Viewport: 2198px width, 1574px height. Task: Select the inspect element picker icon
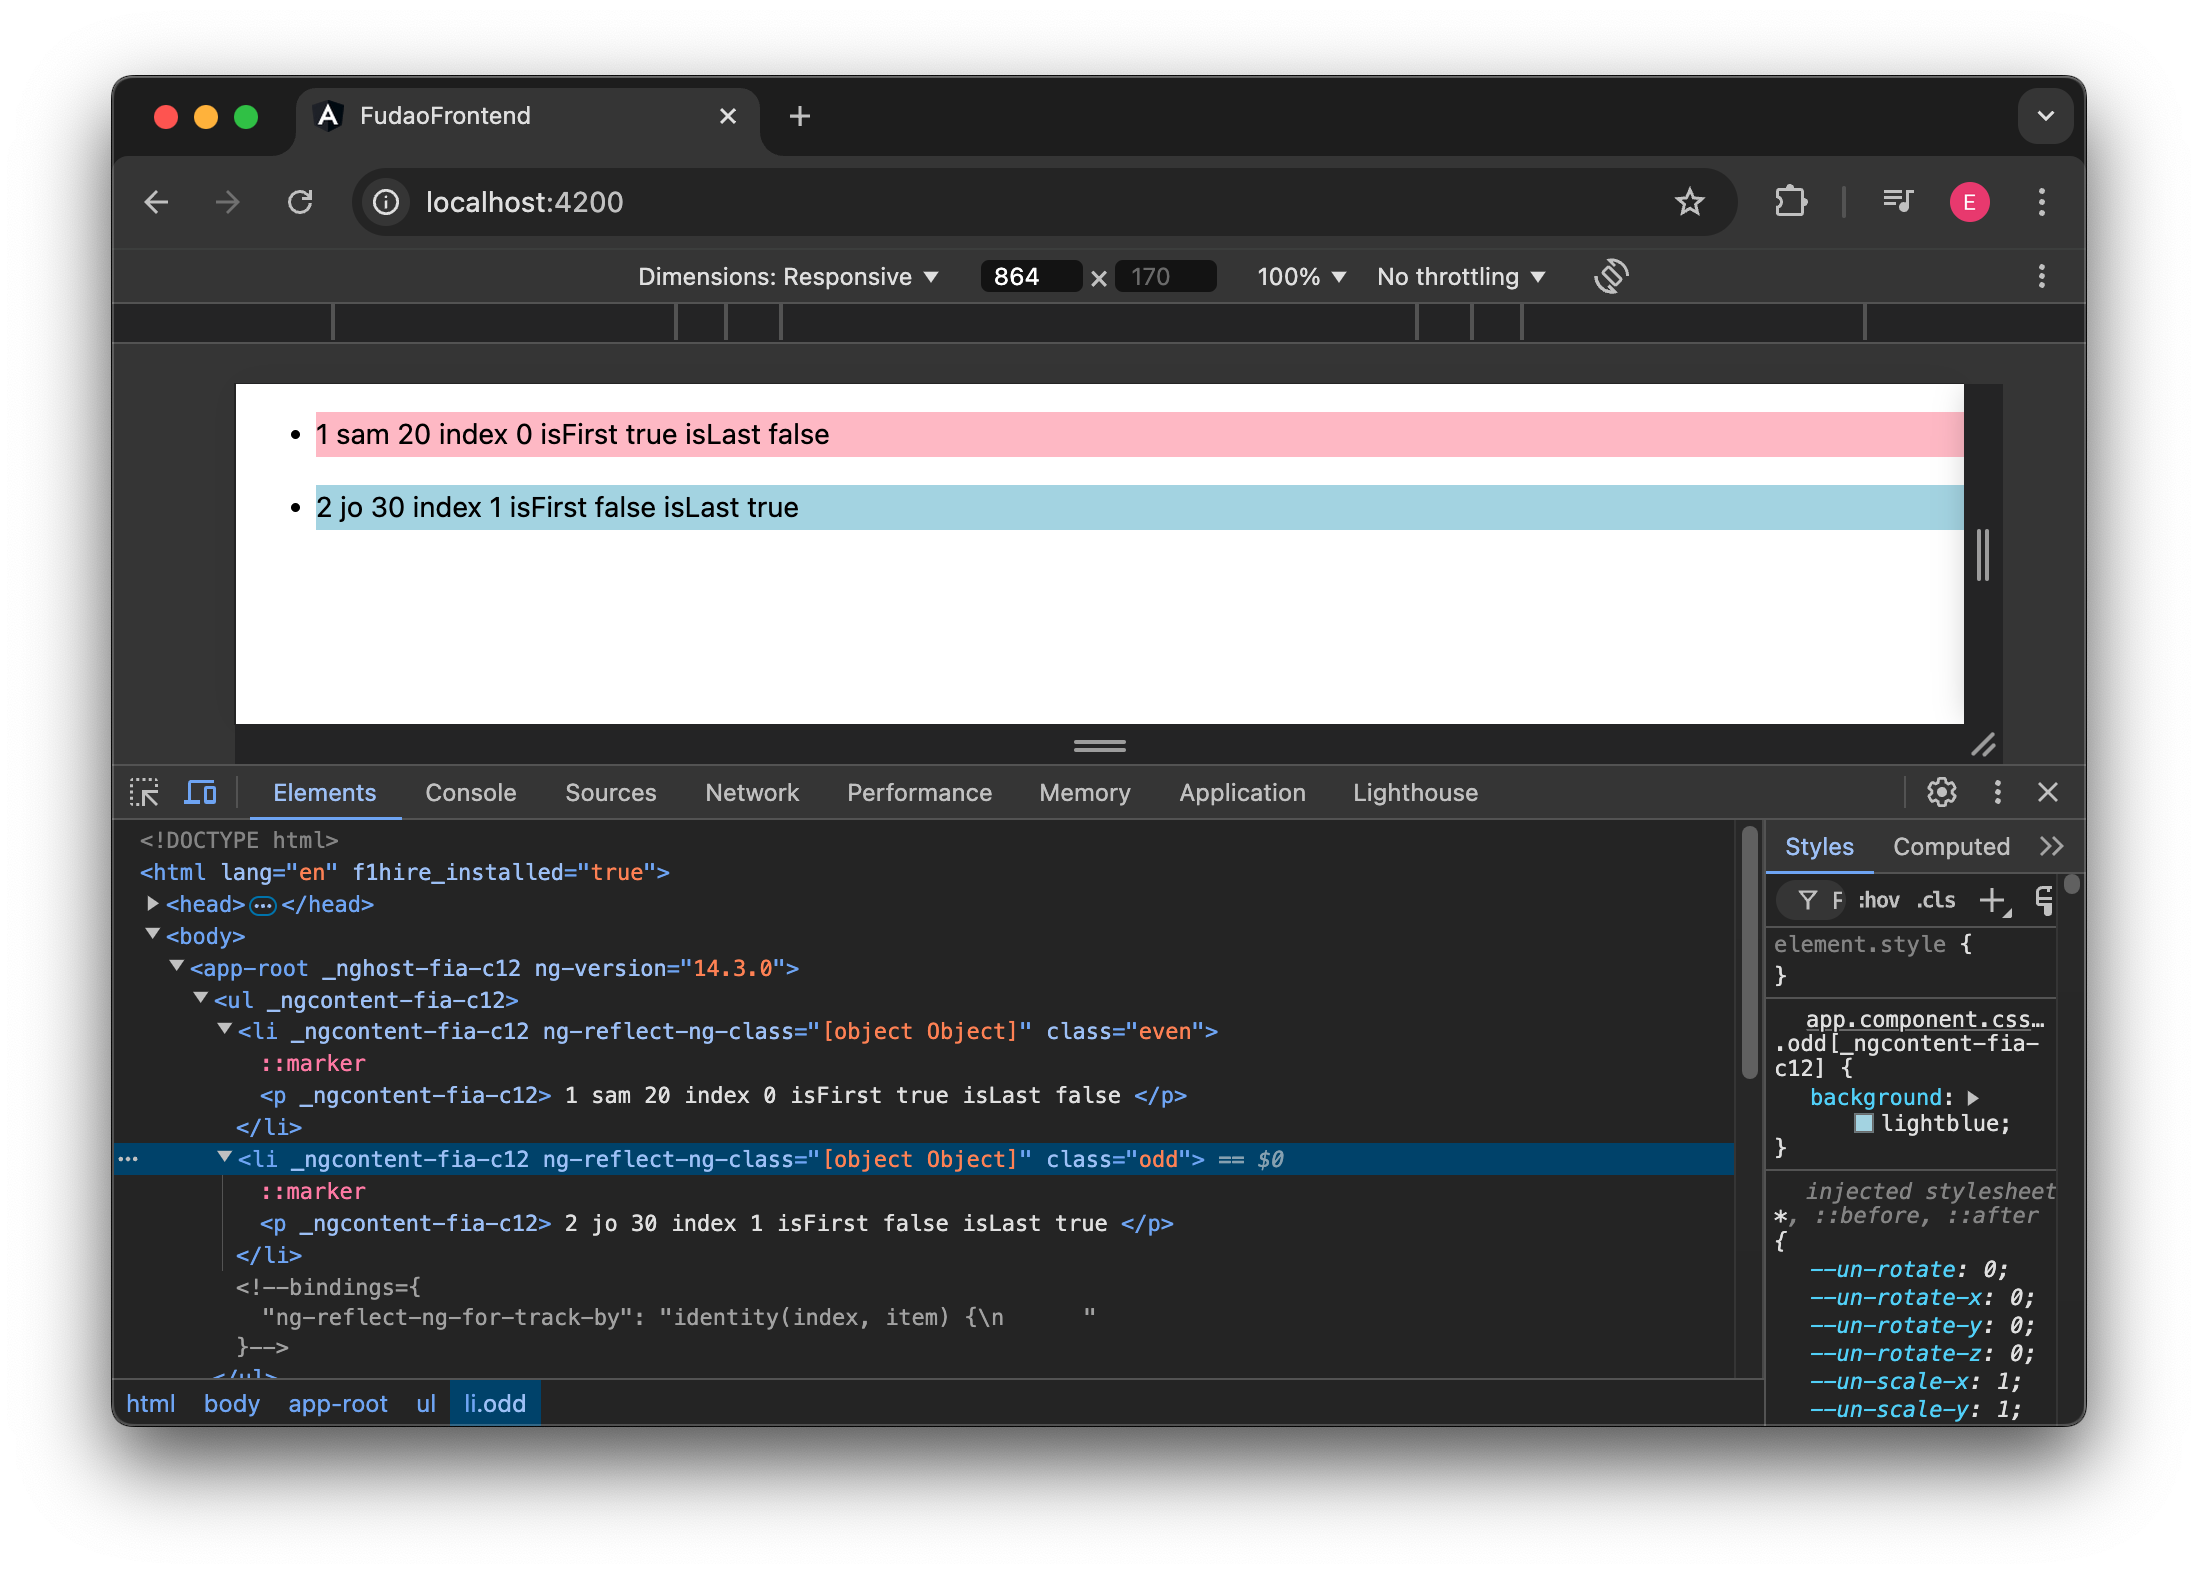[145, 792]
